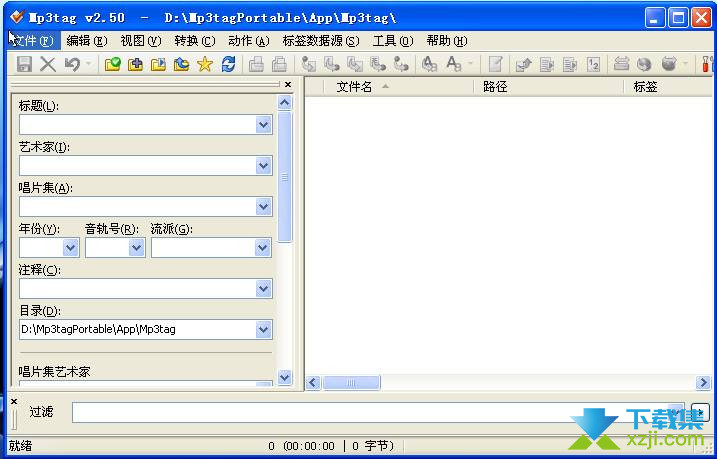The image size is (717, 459).
Task: Click the tag panel vertical scrollbar thumb
Action: 284,177
